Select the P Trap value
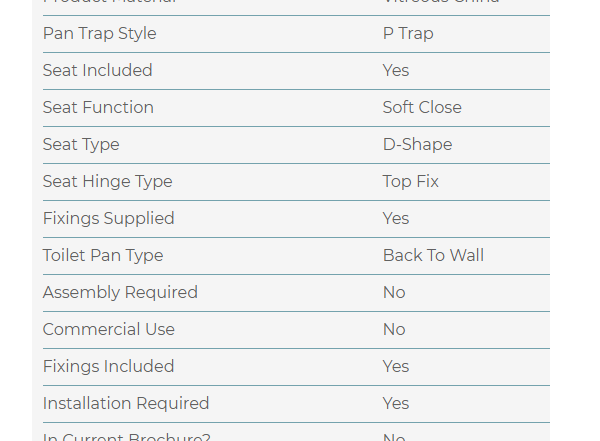Screen dimensions: 600x441 [408, 34]
